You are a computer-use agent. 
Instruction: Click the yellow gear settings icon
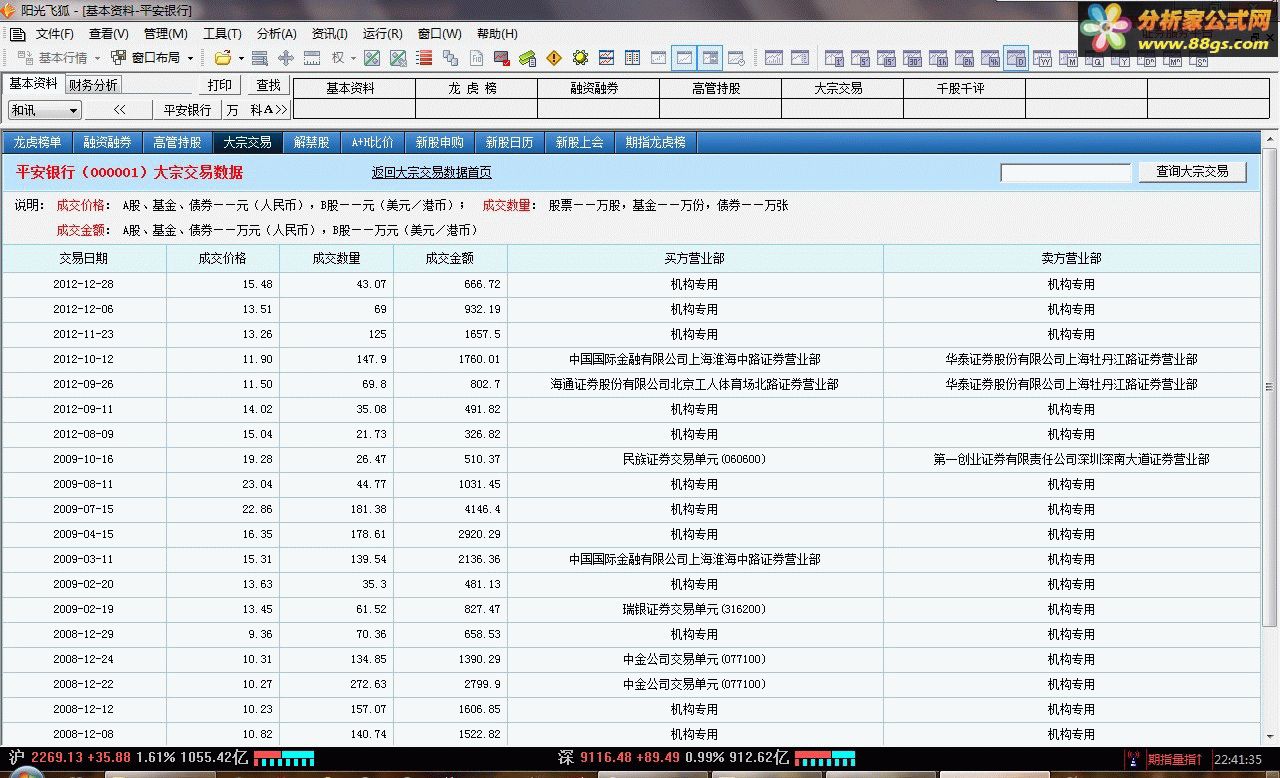pos(580,58)
